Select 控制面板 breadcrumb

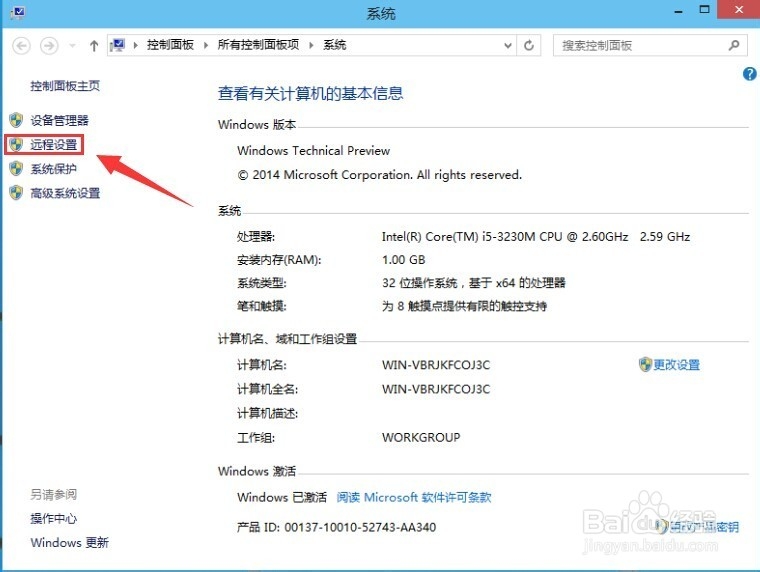coord(171,45)
